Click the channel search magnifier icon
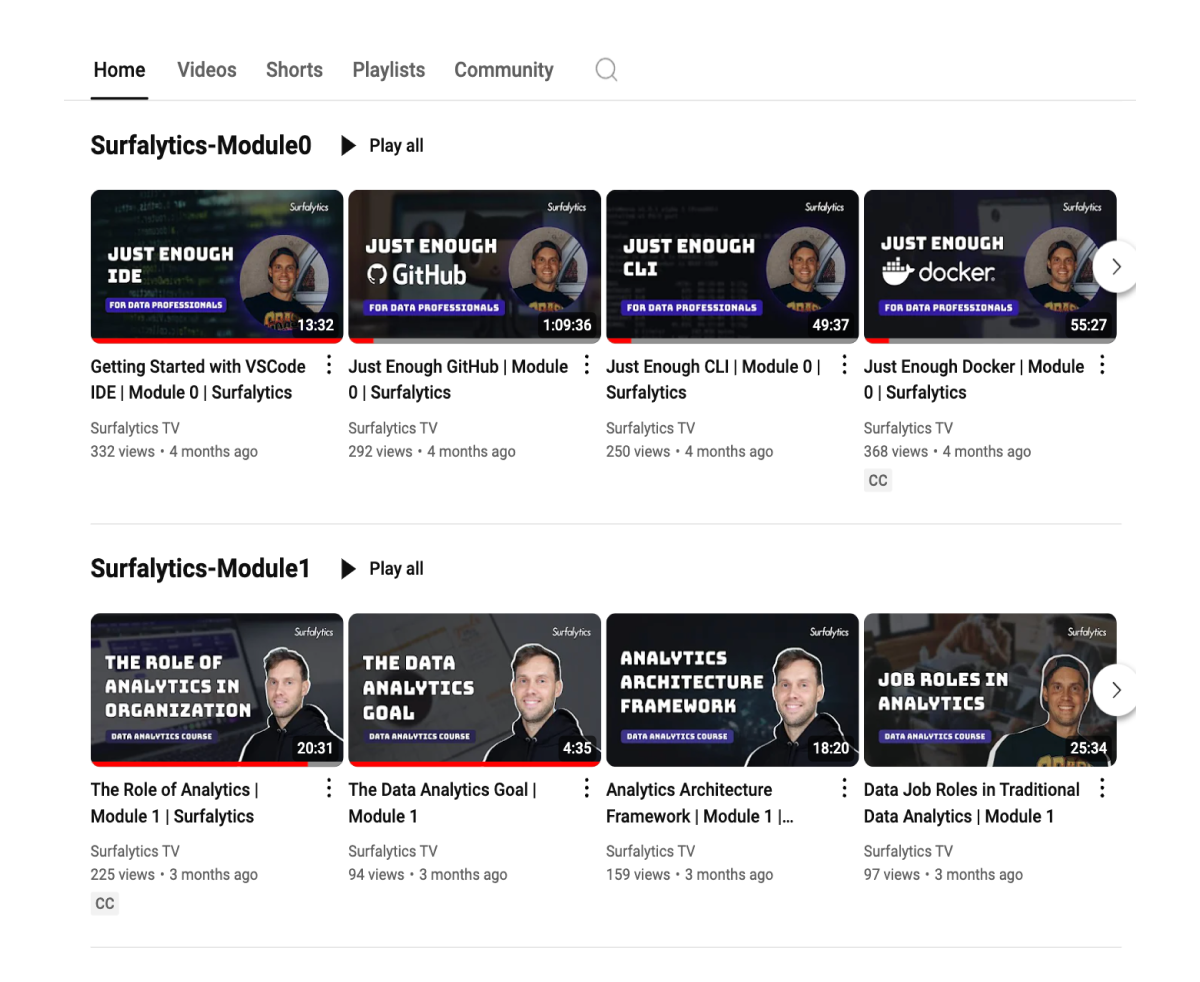 [x=606, y=70]
